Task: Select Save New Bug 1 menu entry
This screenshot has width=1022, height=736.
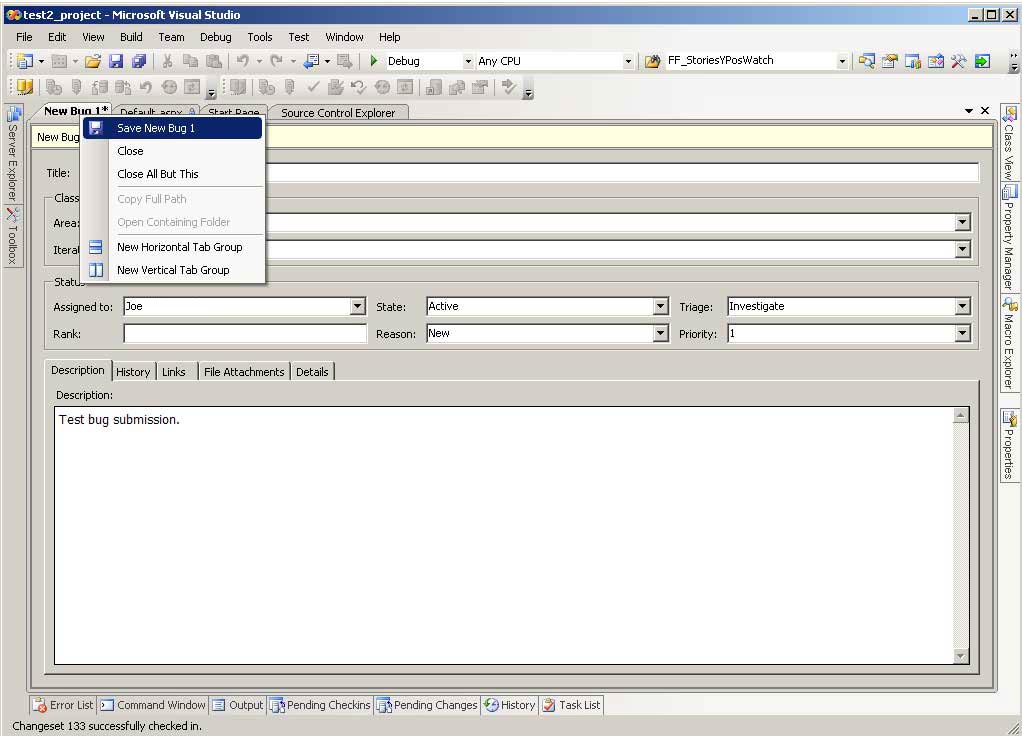Action: [x=173, y=128]
